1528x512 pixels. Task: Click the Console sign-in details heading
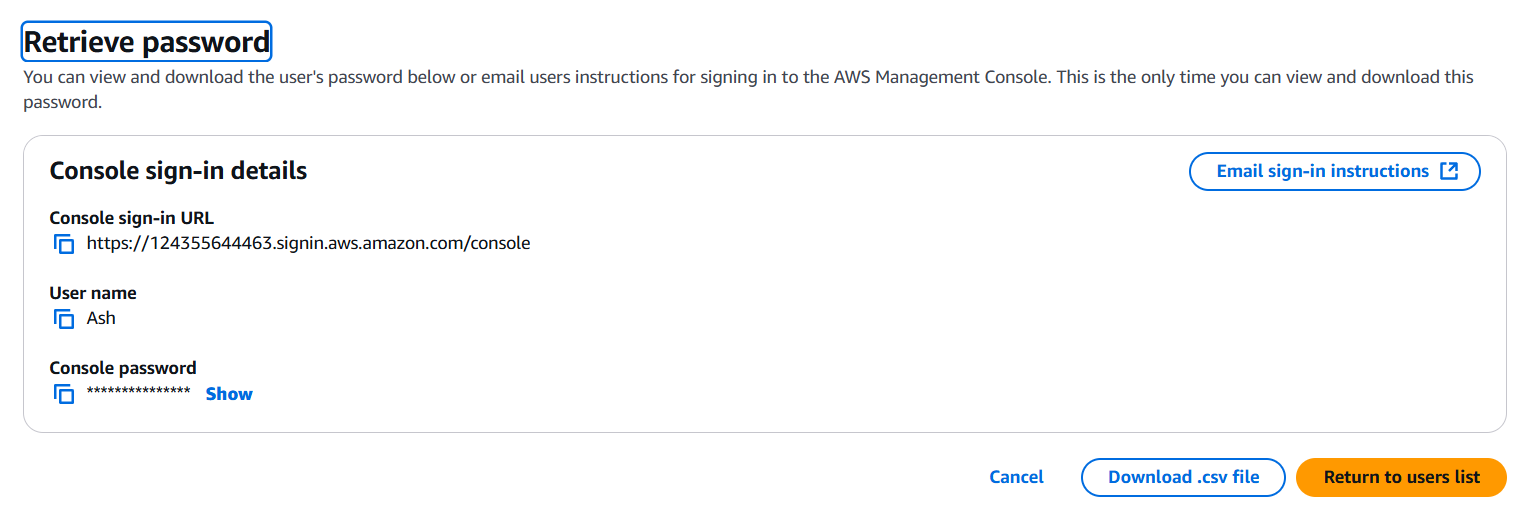click(178, 171)
